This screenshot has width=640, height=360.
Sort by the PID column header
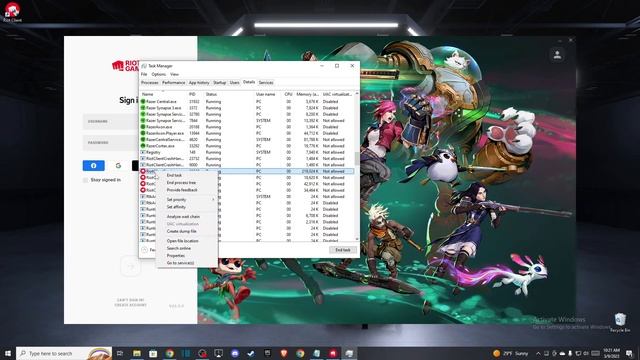point(195,94)
